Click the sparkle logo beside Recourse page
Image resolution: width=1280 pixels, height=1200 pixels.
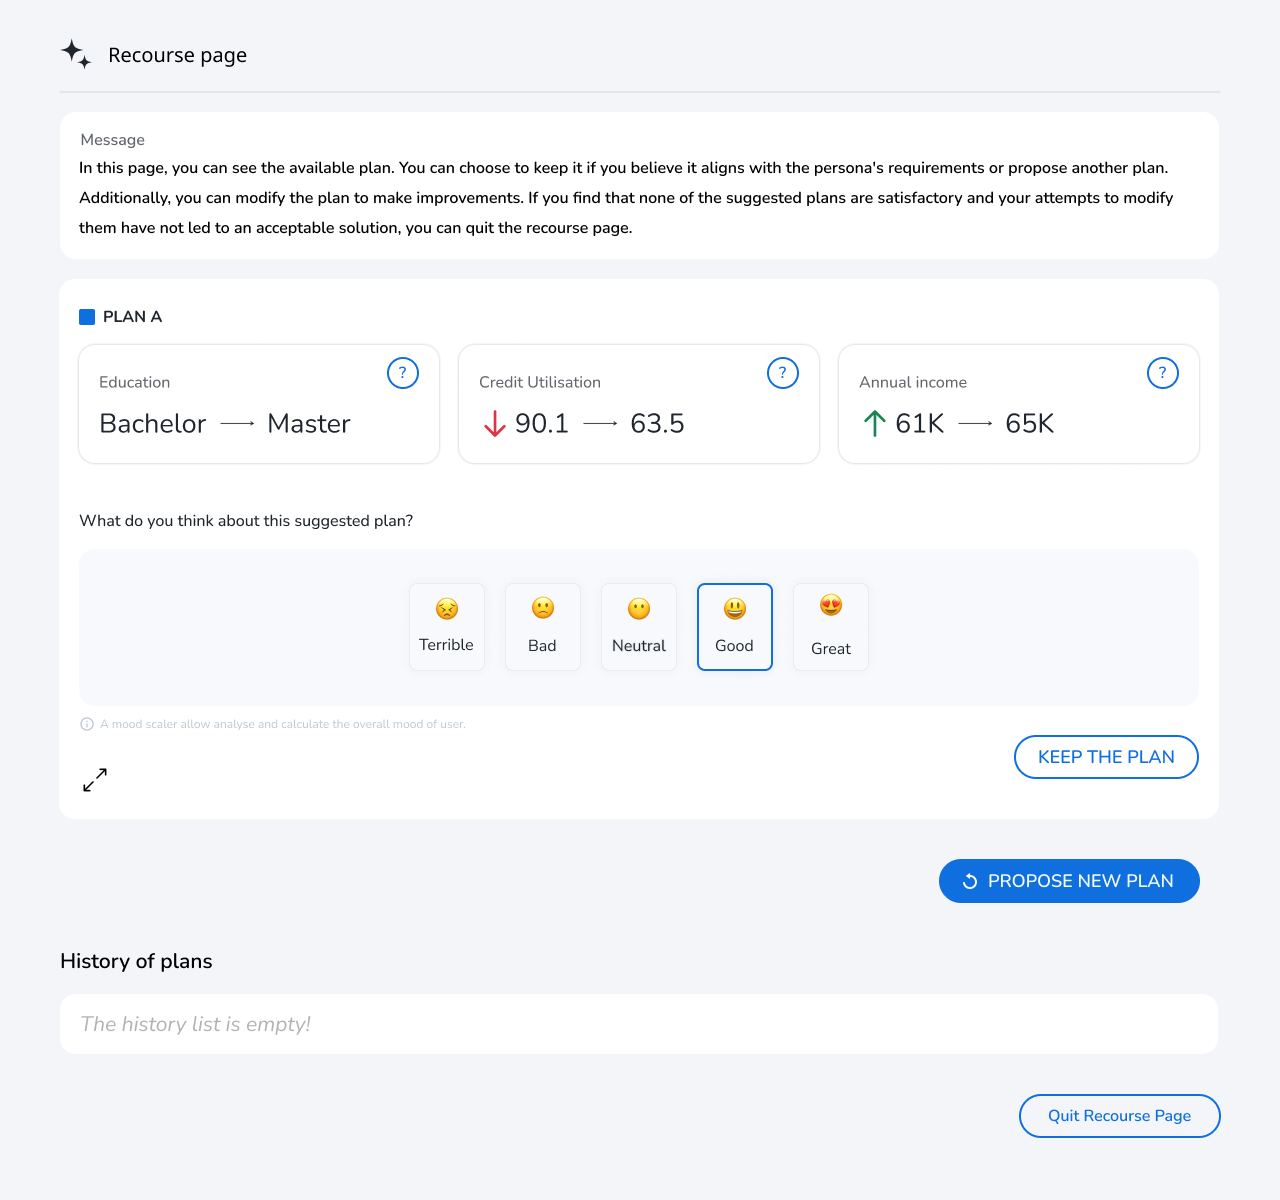tap(76, 54)
